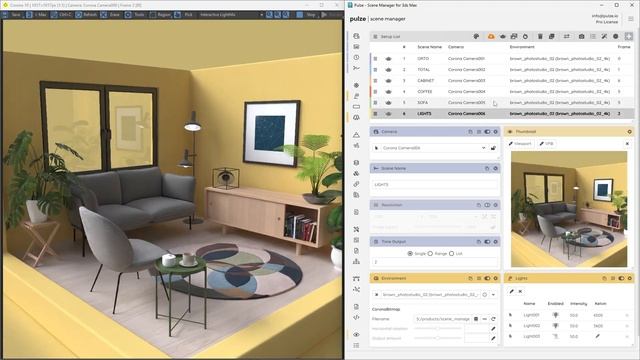
Task: Click the Refresh button in Corona VFB
Action: [86, 15]
